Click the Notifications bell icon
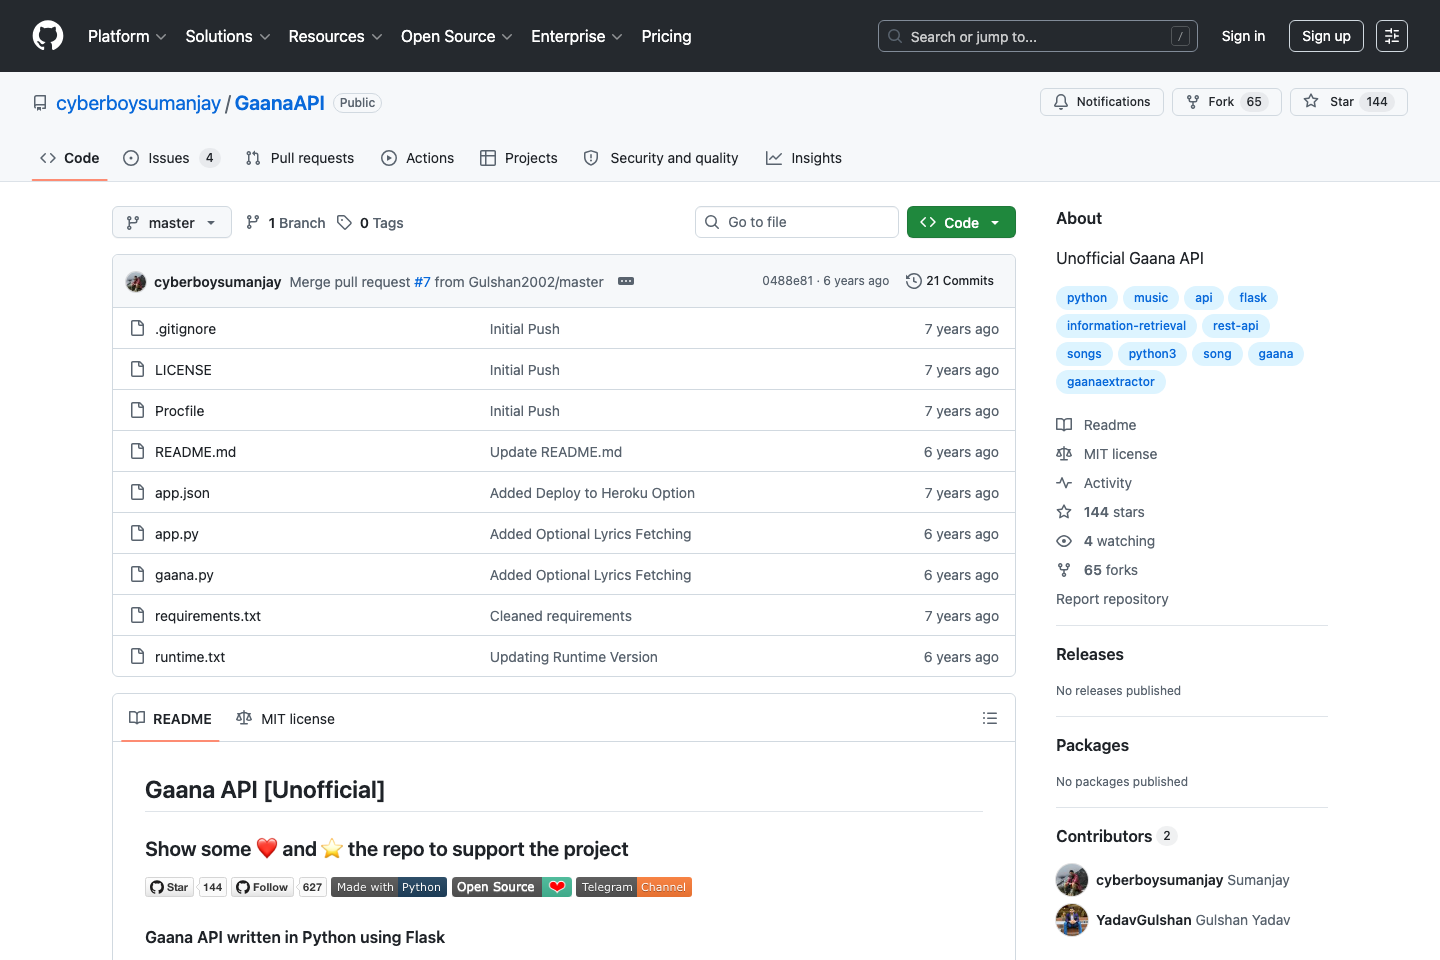The height and width of the screenshot is (960, 1440). (x=1060, y=101)
